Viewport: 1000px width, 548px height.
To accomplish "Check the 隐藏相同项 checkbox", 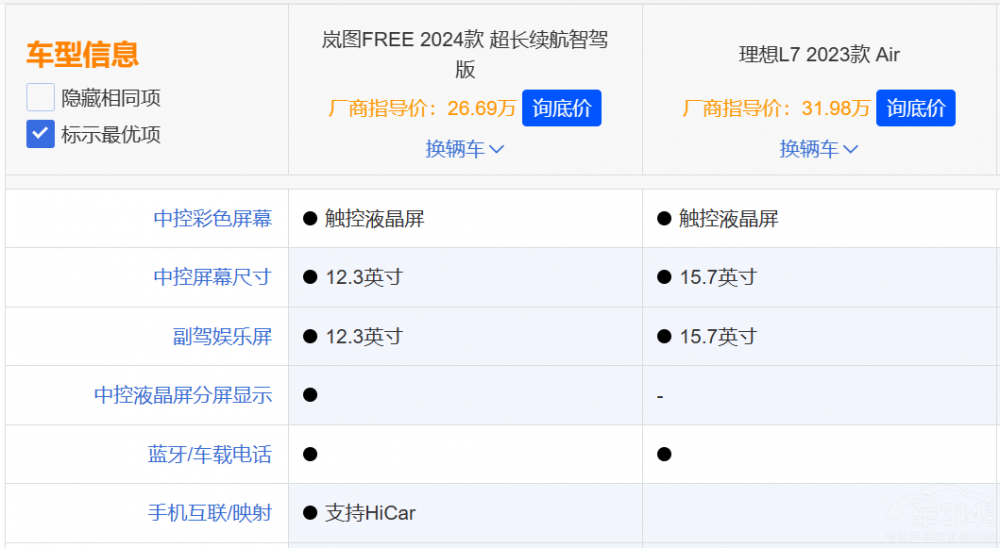I will [40, 98].
